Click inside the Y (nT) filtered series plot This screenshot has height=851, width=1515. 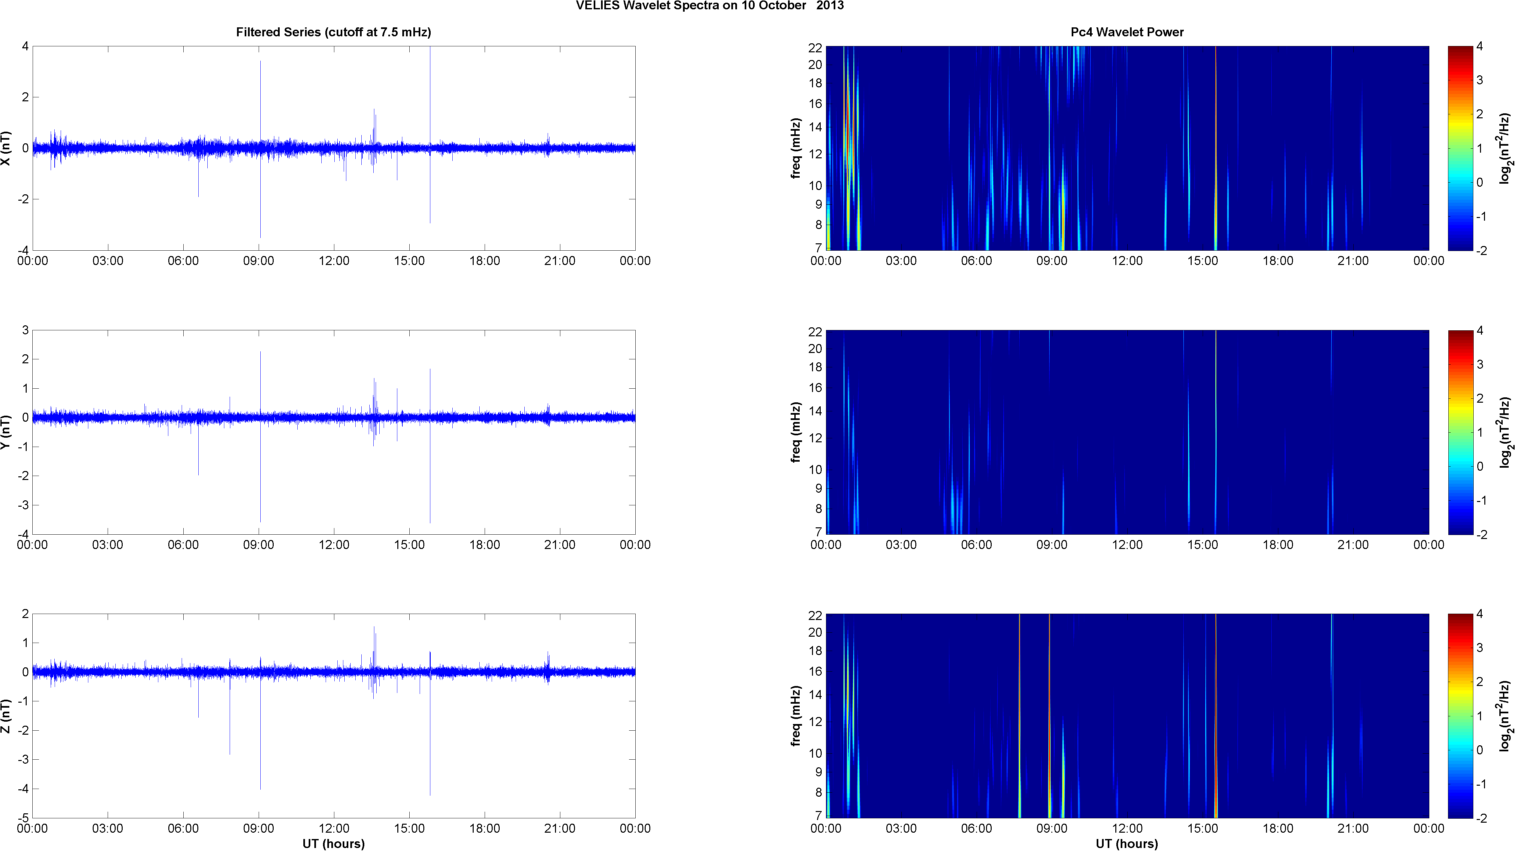click(334, 432)
